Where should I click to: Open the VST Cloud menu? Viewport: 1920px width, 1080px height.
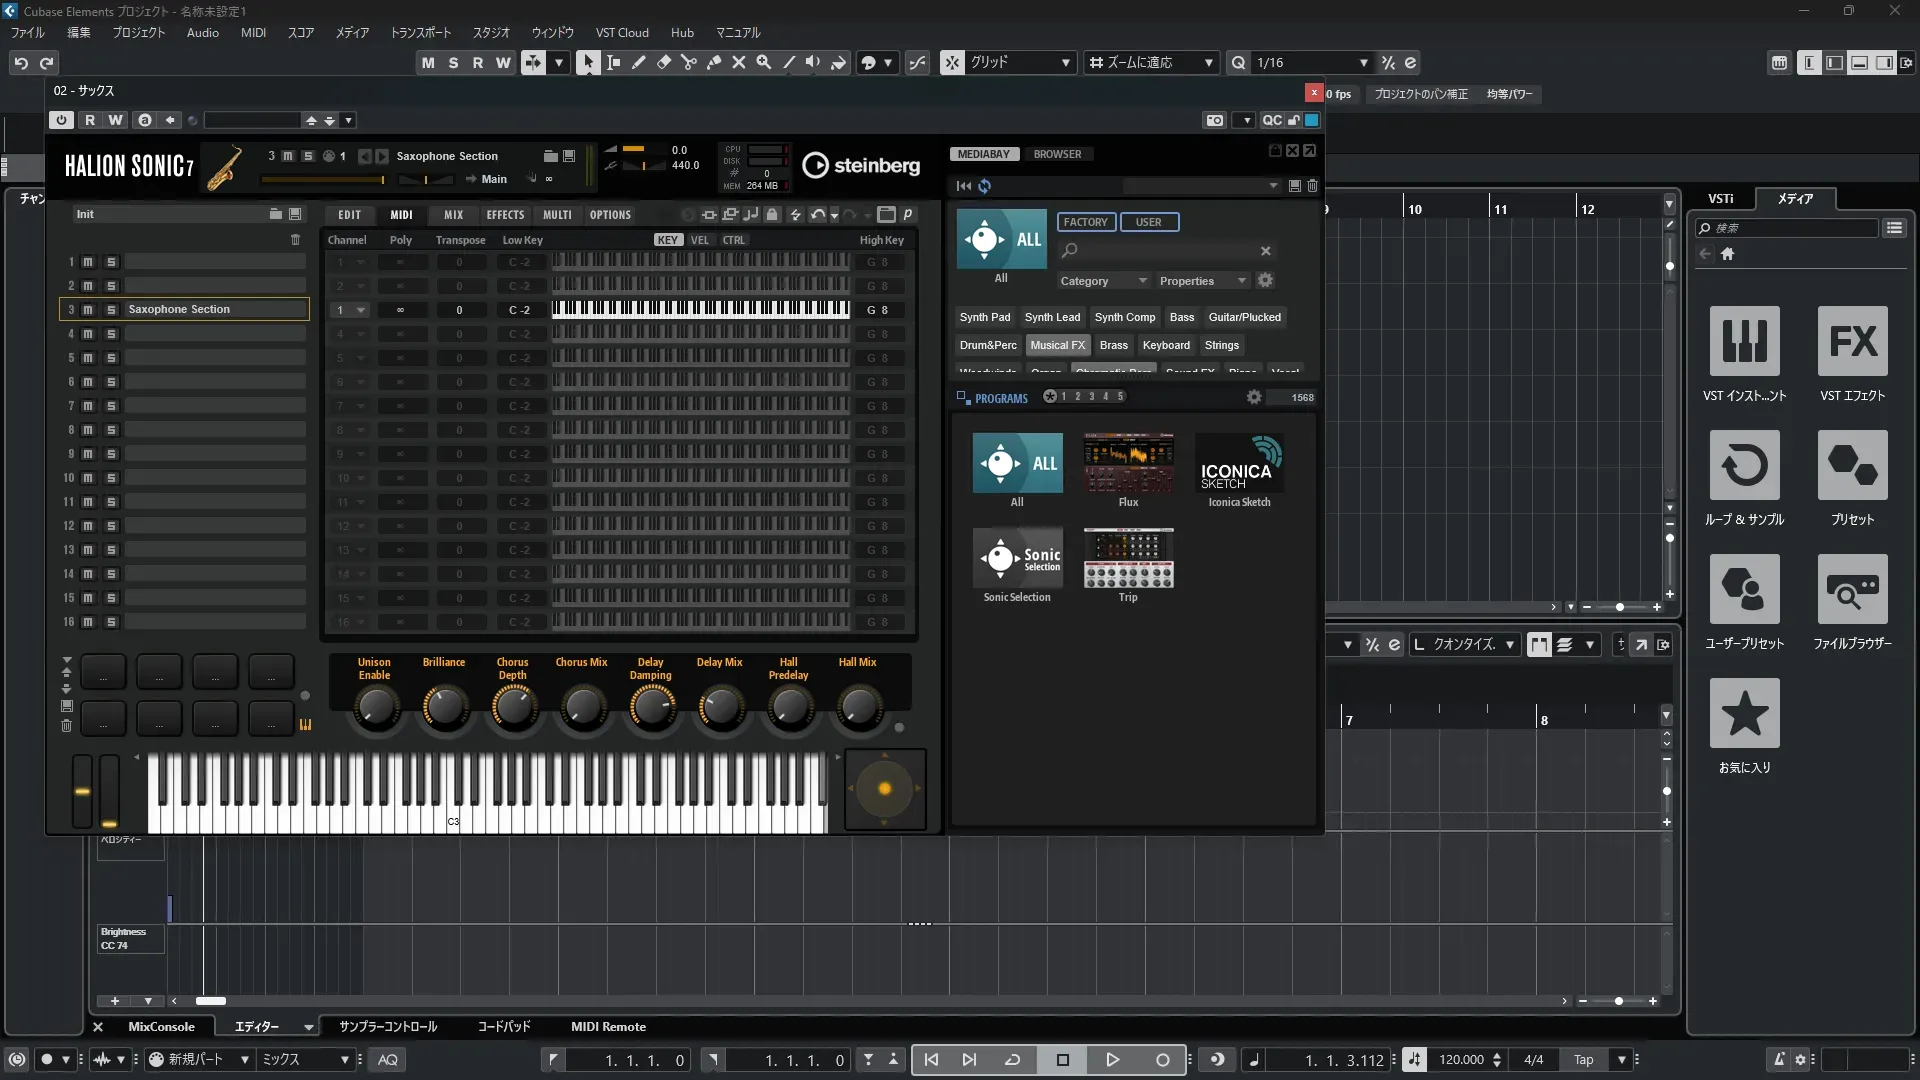[622, 32]
